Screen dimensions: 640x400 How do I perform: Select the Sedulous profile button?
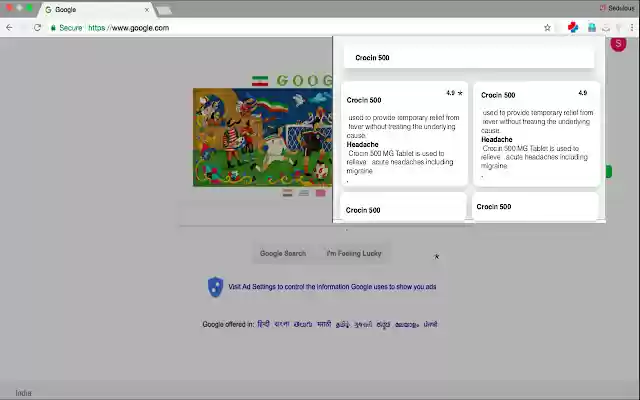point(617,8)
